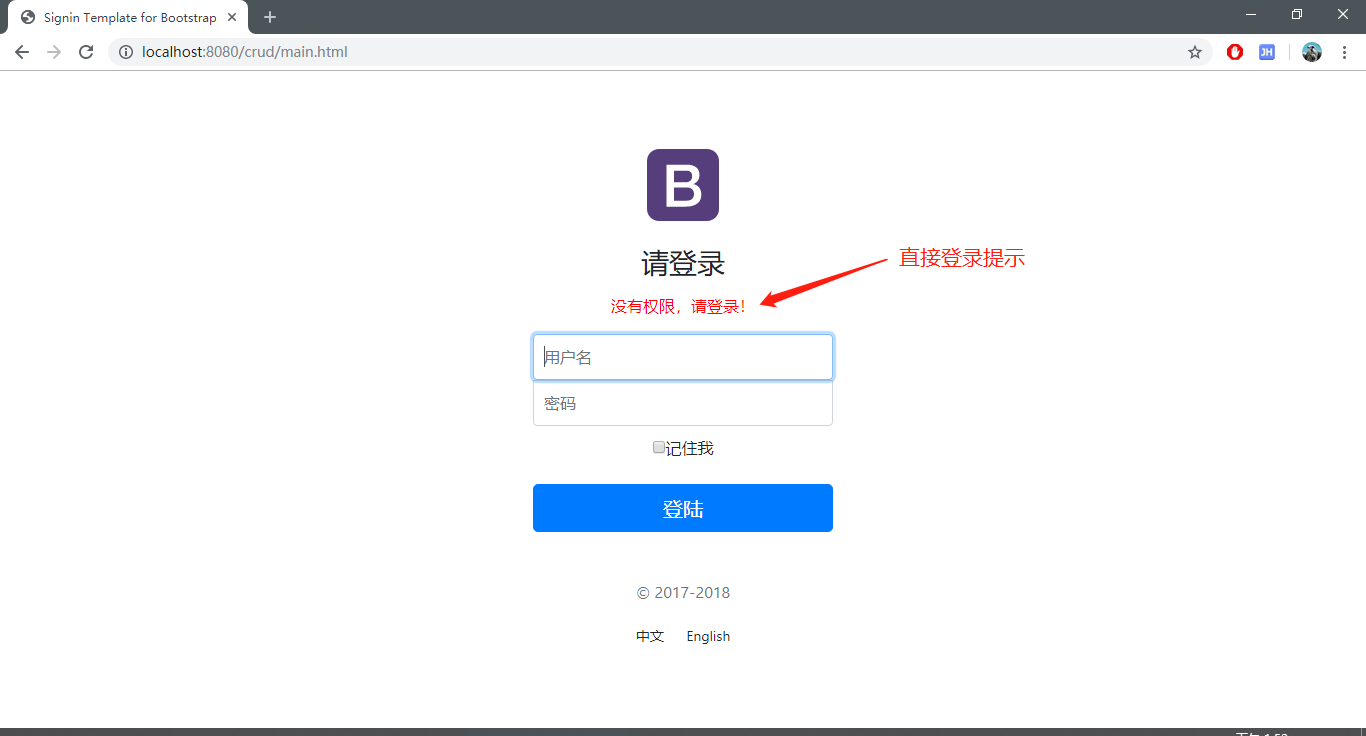Viewport: 1366px width, 736px height.
Task: Click the bookmark star in the address bar
Action: click(1194, 52)
